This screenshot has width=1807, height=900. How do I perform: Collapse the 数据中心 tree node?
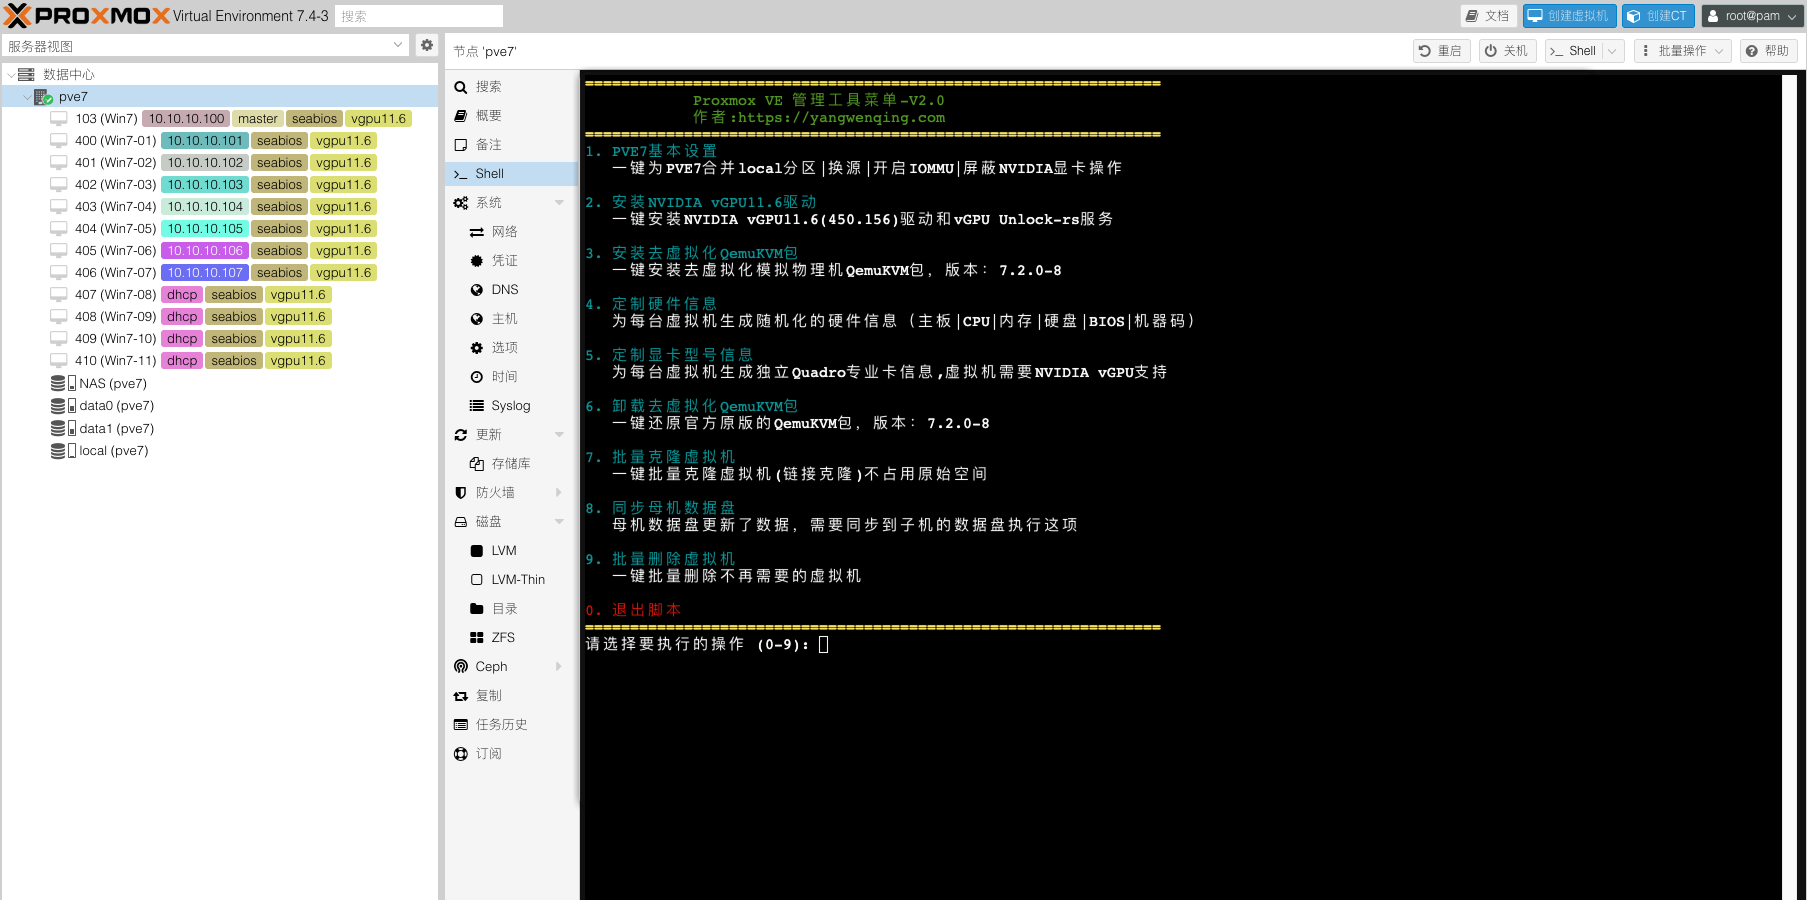11,75
